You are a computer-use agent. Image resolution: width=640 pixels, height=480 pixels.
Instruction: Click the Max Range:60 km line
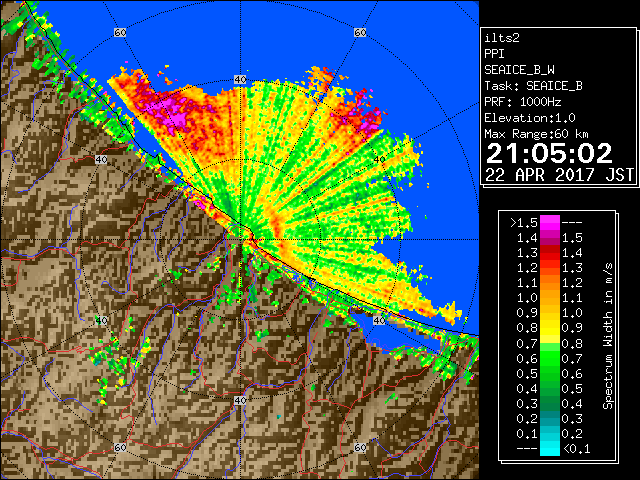tap(536, 134)
